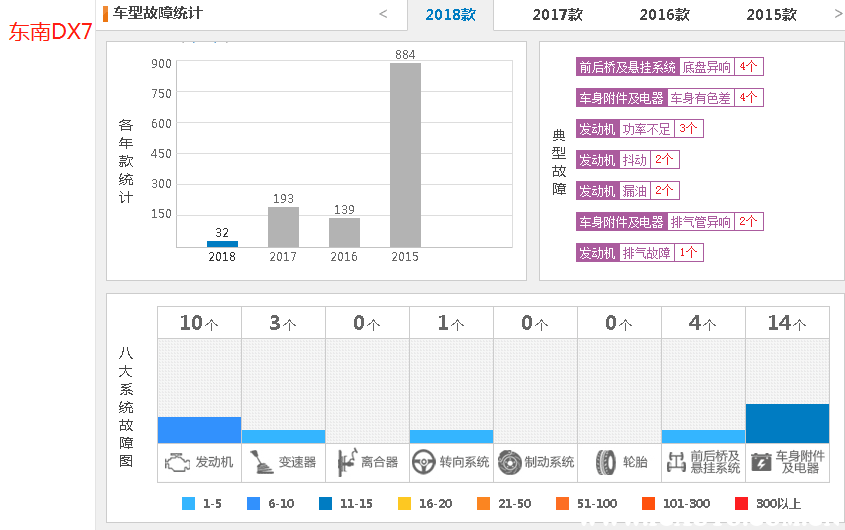845x530 pixels.
Task: Click the 11-15 legend color swatch
Action: [x=325, y=504]
